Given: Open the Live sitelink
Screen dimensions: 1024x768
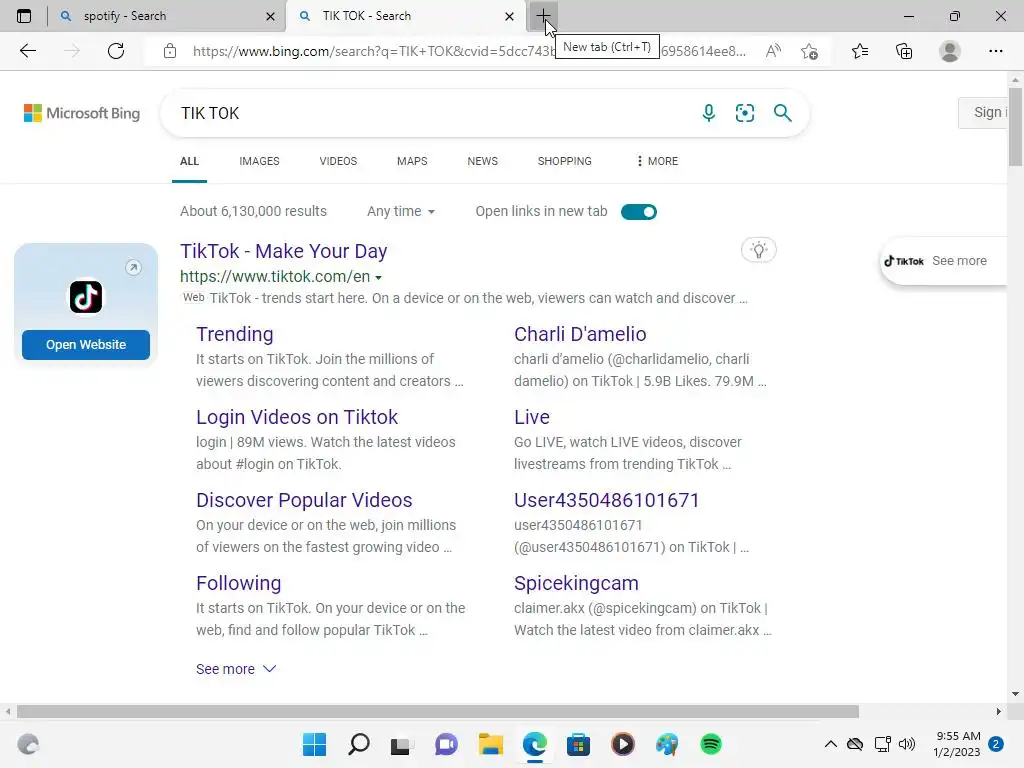Looking at the screenshot, I should (532, 417).
